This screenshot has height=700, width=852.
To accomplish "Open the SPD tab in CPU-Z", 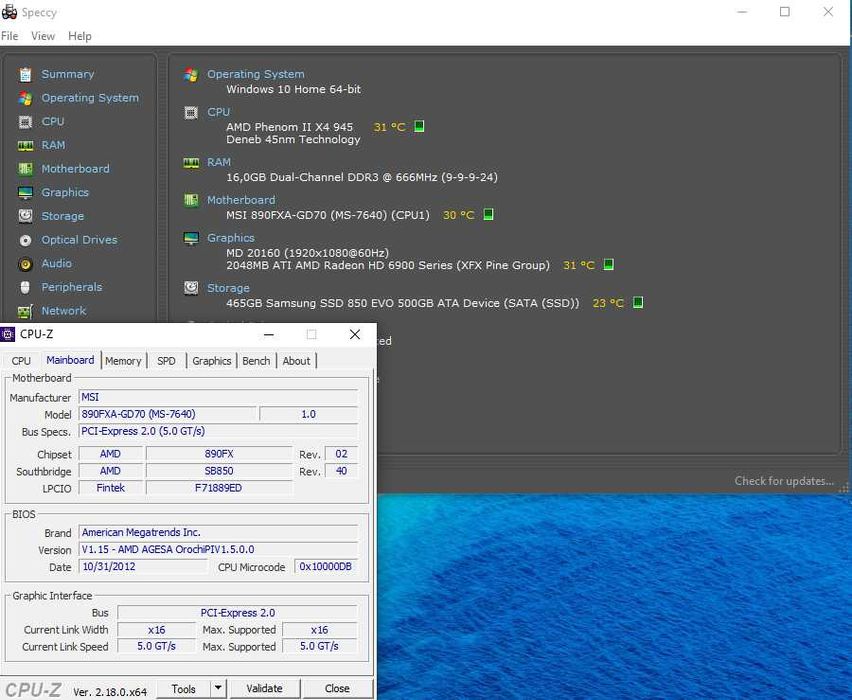I will click(166, 361).
